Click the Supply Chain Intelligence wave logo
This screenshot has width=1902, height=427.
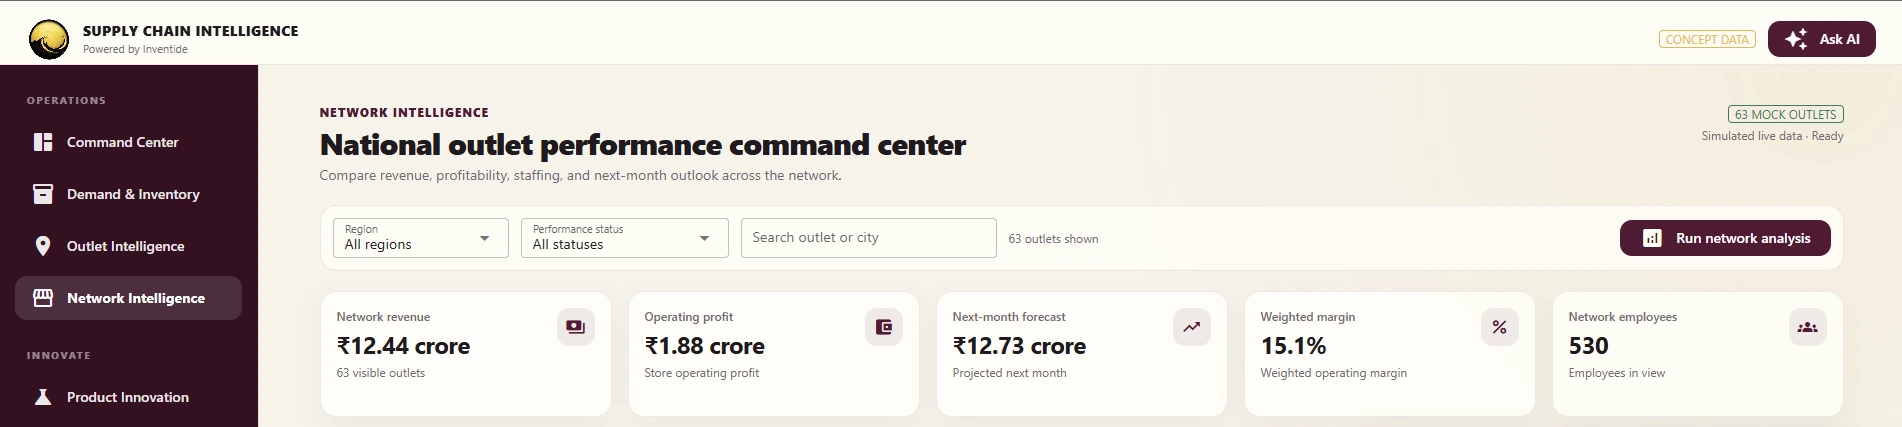pyautogui.click(x=49, y=40)
